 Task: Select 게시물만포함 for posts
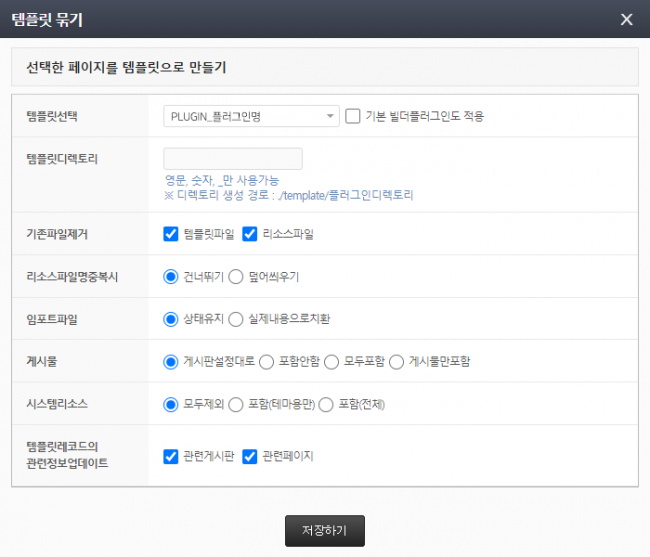point(396,361)
